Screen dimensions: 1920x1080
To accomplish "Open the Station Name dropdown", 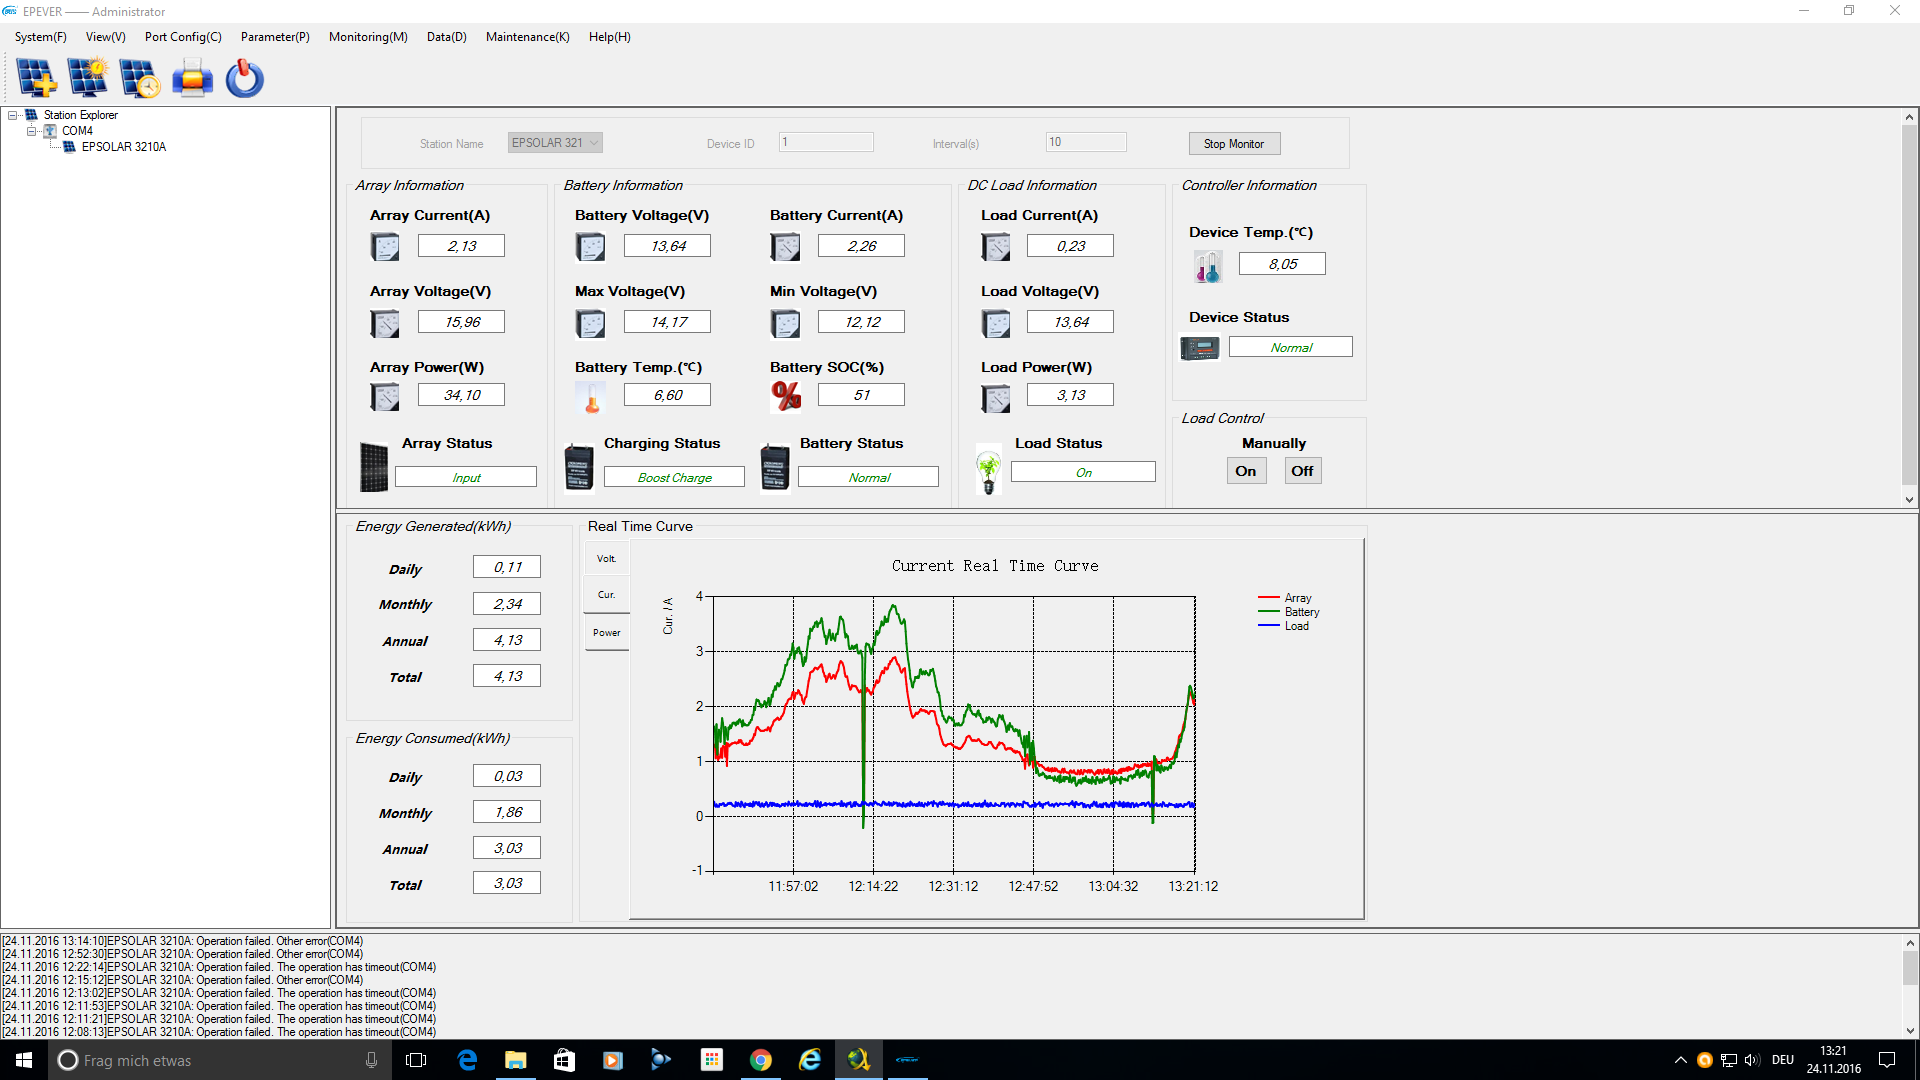I will (x=594, y=143).
